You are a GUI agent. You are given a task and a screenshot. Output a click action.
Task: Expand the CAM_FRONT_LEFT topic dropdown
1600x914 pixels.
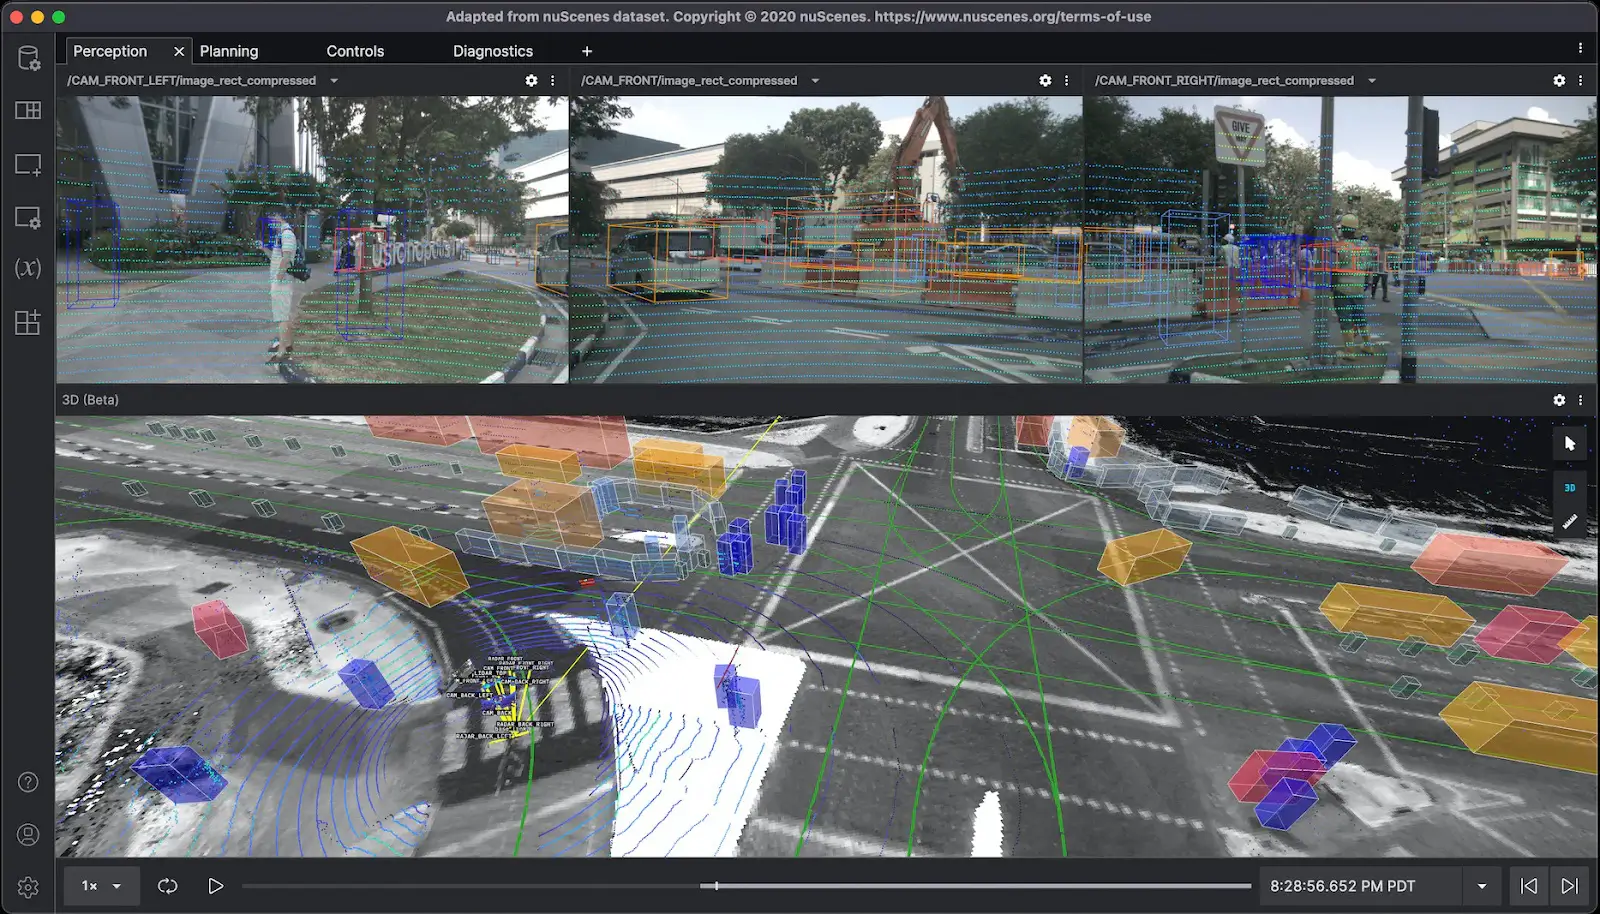point(334,81)
